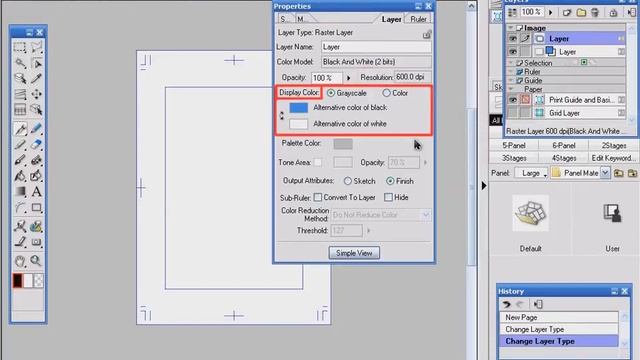Screen dimensions: 640x360
Task: Click New Layer icon in Layers toolbar
Action: 567,13
